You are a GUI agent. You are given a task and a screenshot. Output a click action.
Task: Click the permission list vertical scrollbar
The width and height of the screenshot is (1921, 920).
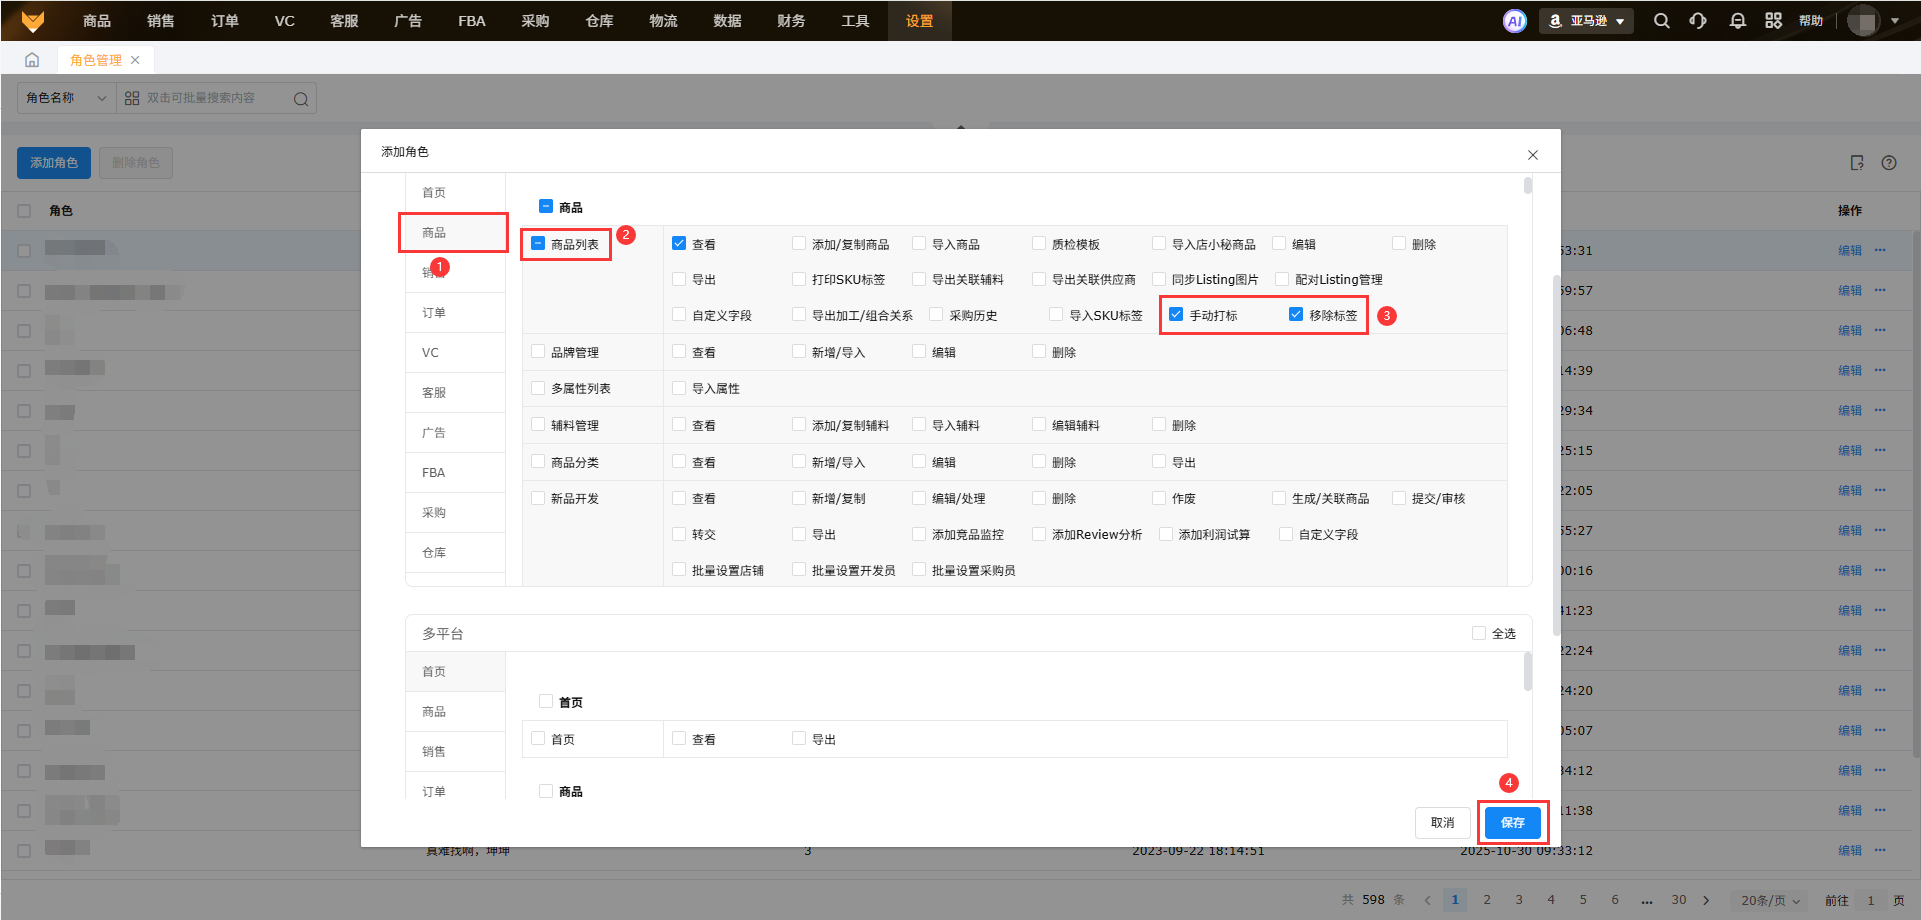pyautogui.click(x=1527, y=186)
